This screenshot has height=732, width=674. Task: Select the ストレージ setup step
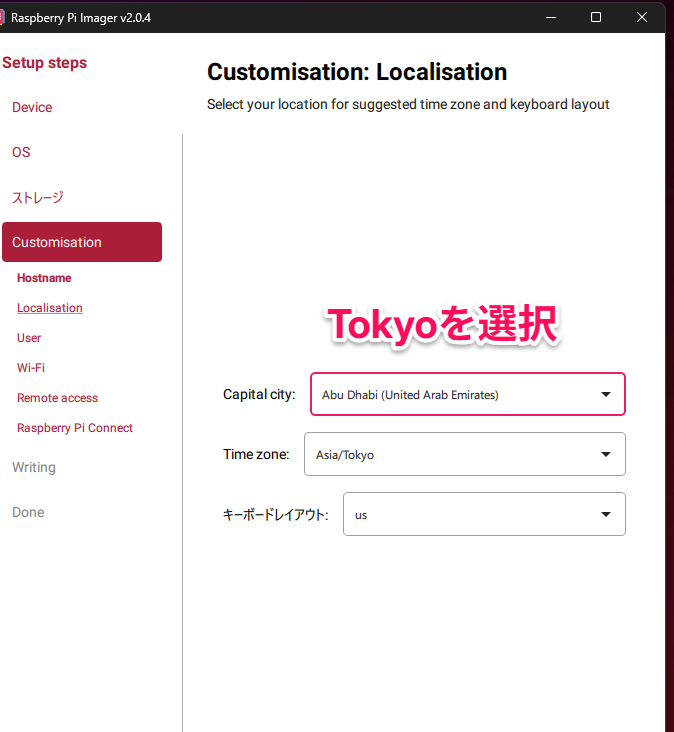pyautogui.click(x=38, y=197)
